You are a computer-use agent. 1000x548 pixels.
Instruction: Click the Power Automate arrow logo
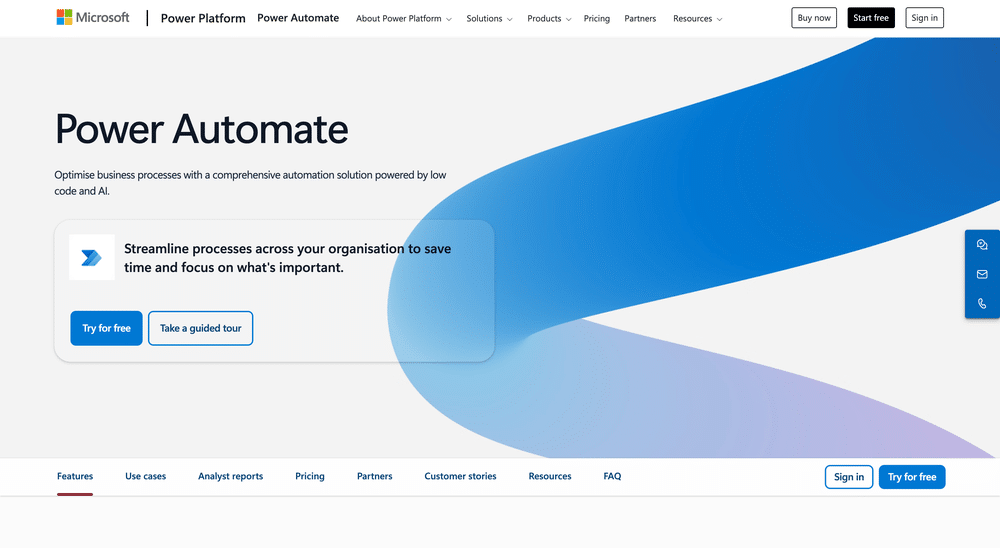click(92, 257)
